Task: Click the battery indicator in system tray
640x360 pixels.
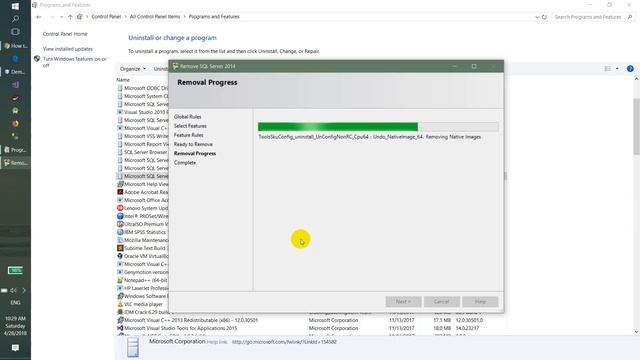Action: pos(15,270)
